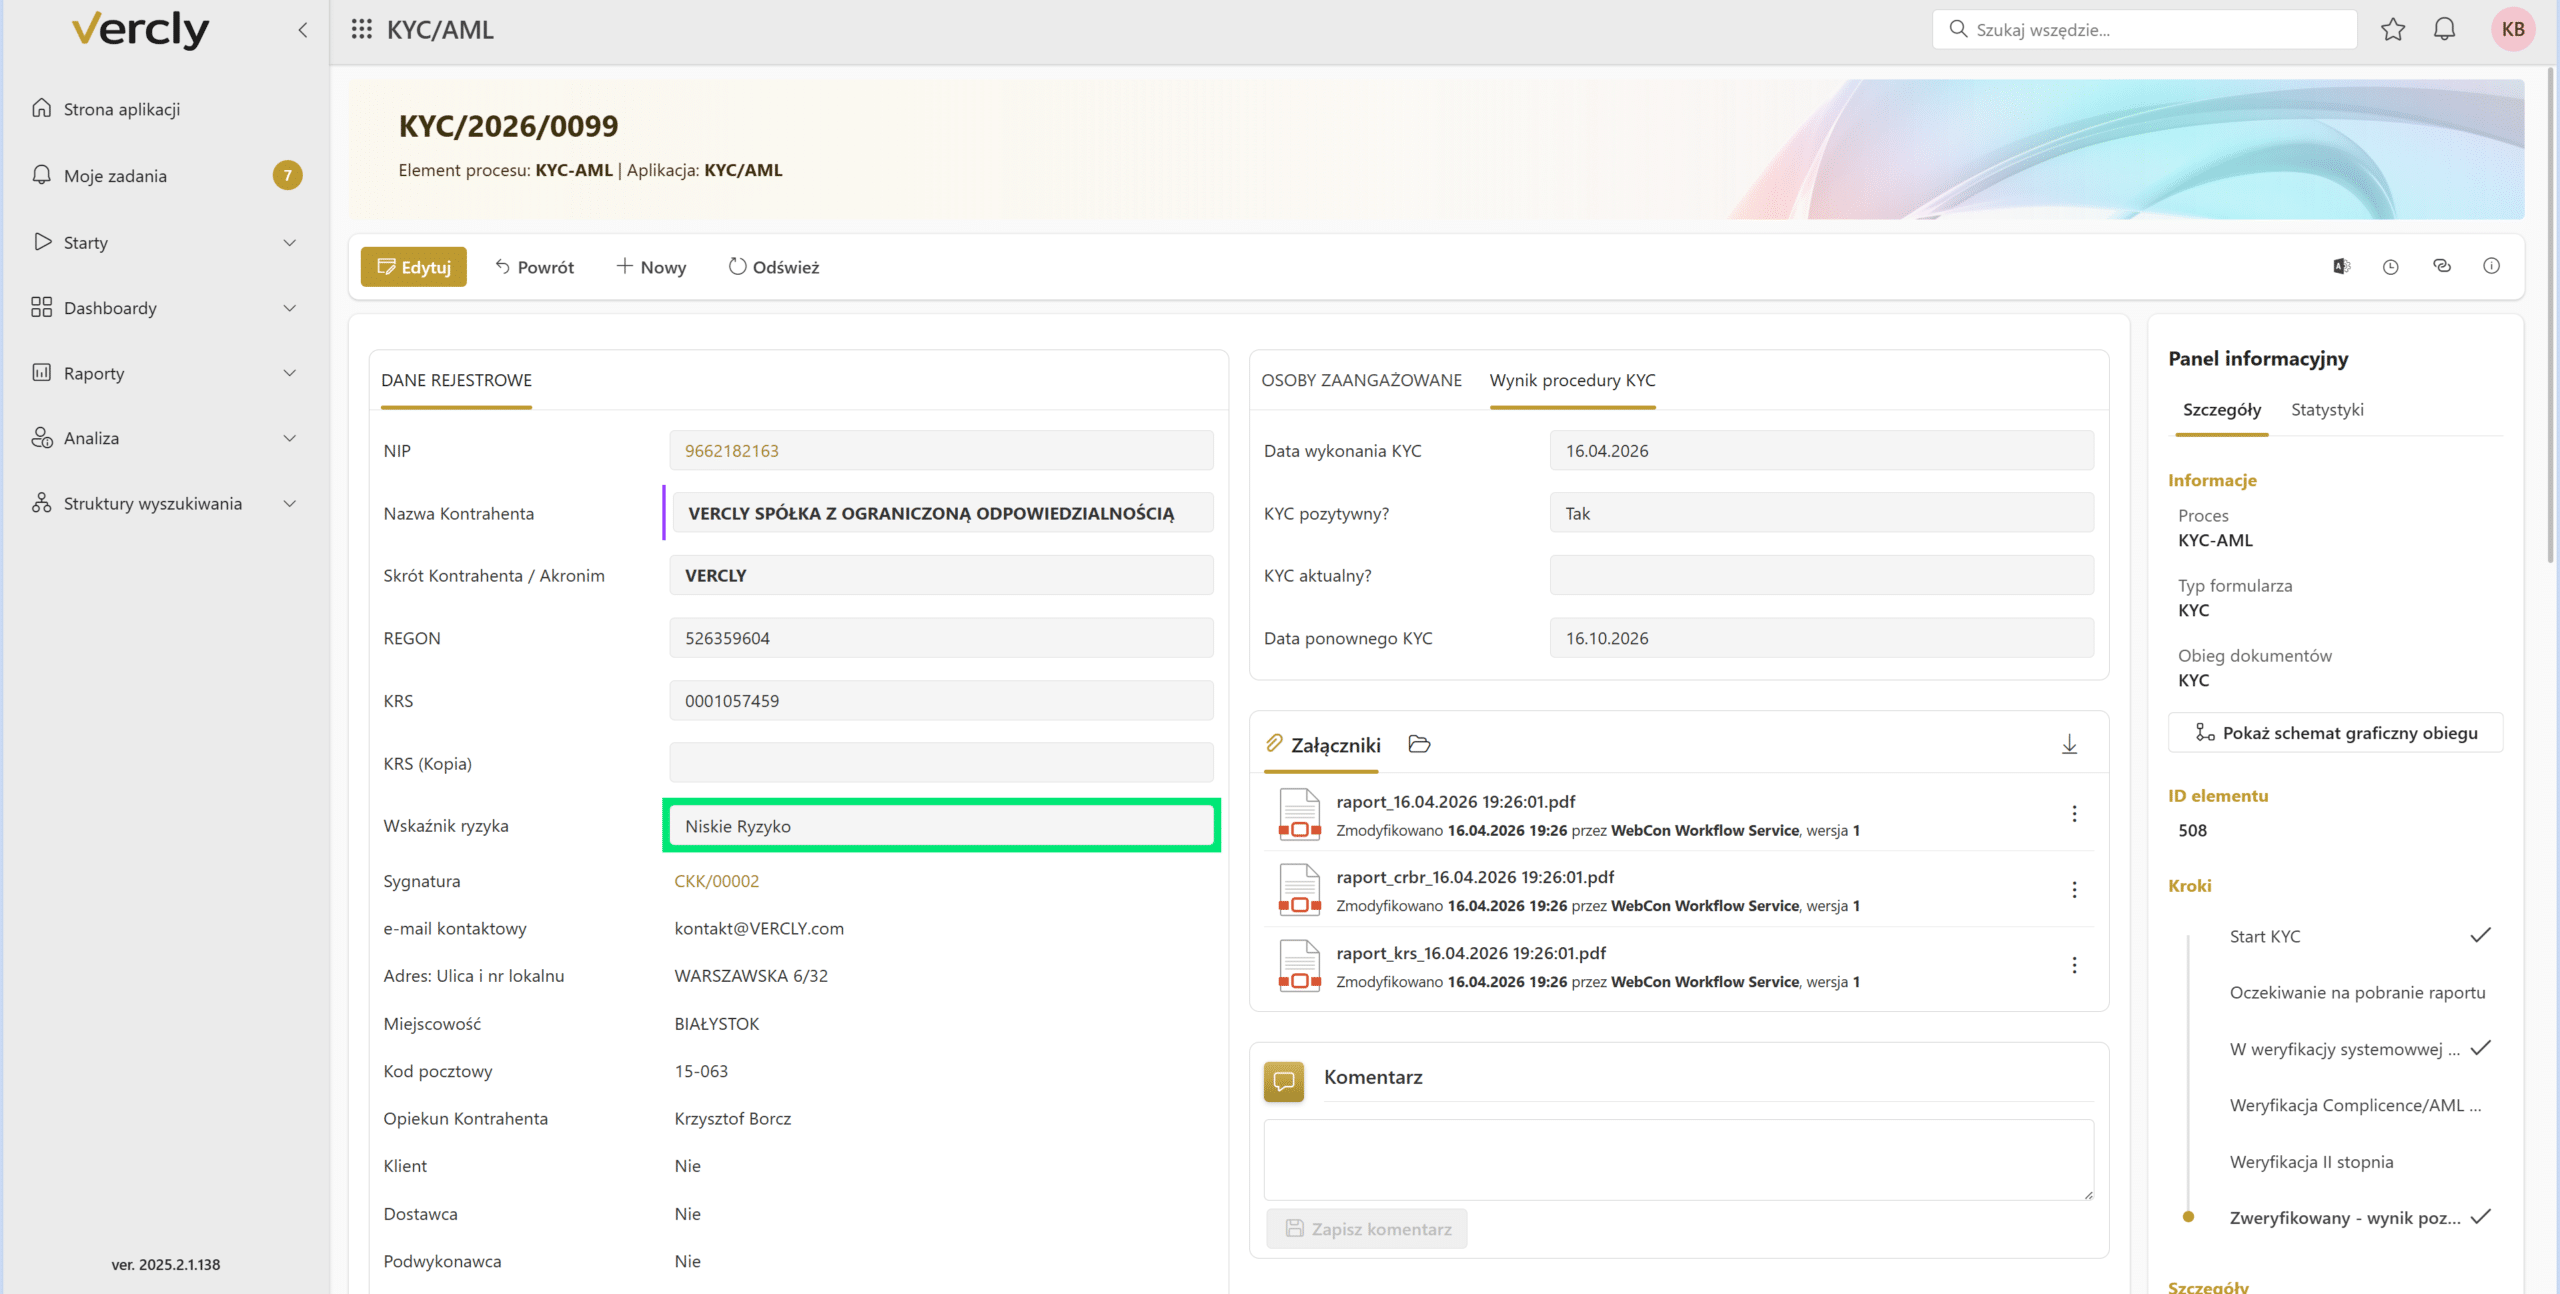
Task: Click the KYC pozytywny value Tak
Action: coord(1577,514)
